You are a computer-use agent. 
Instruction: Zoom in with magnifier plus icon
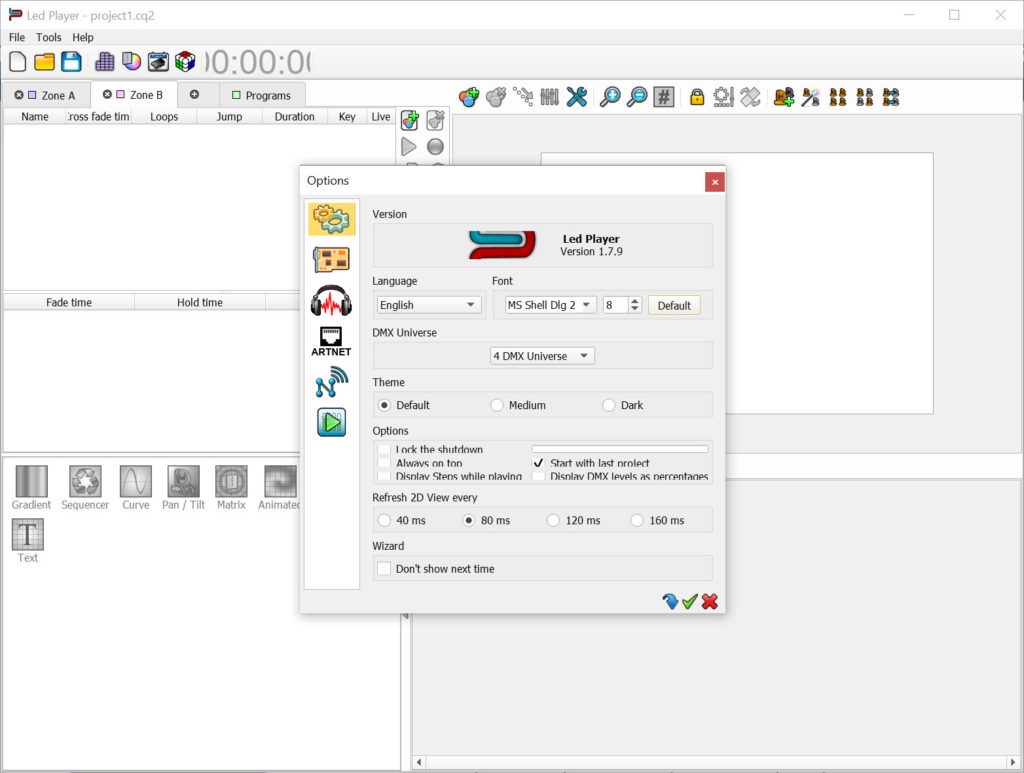[610, 97]
